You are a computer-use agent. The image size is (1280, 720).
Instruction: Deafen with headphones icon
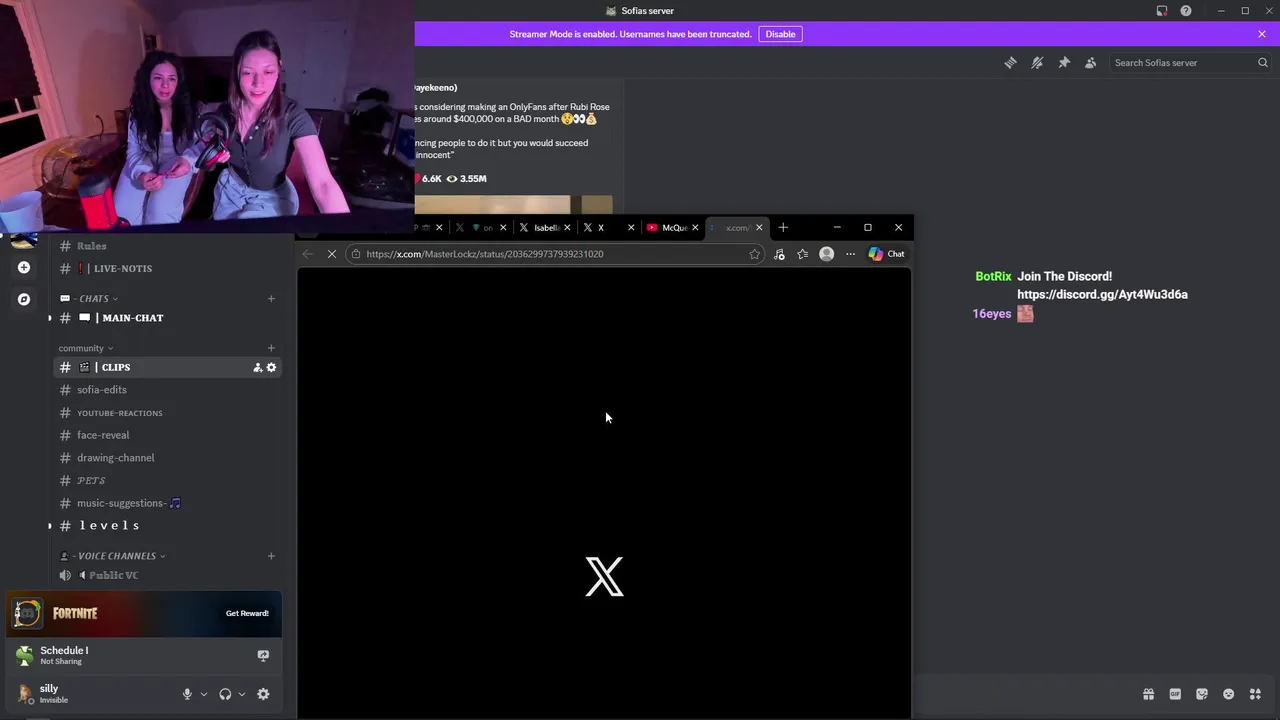click(225, 694)
